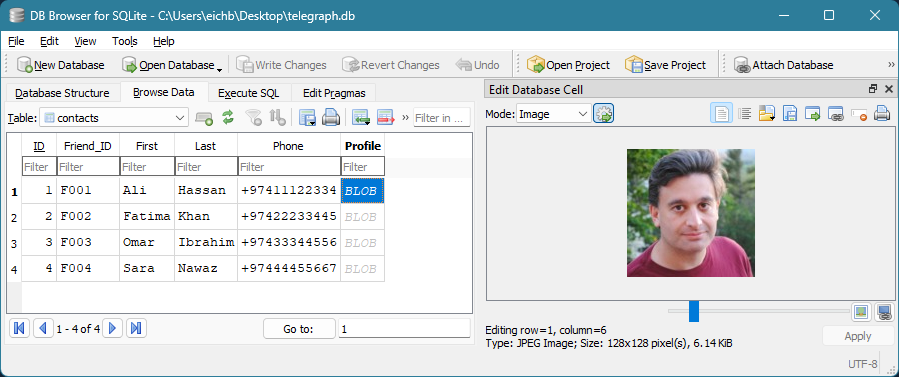Click the Go to row number field
Viewport: 899px width, 377px height.
coord(404,329)
